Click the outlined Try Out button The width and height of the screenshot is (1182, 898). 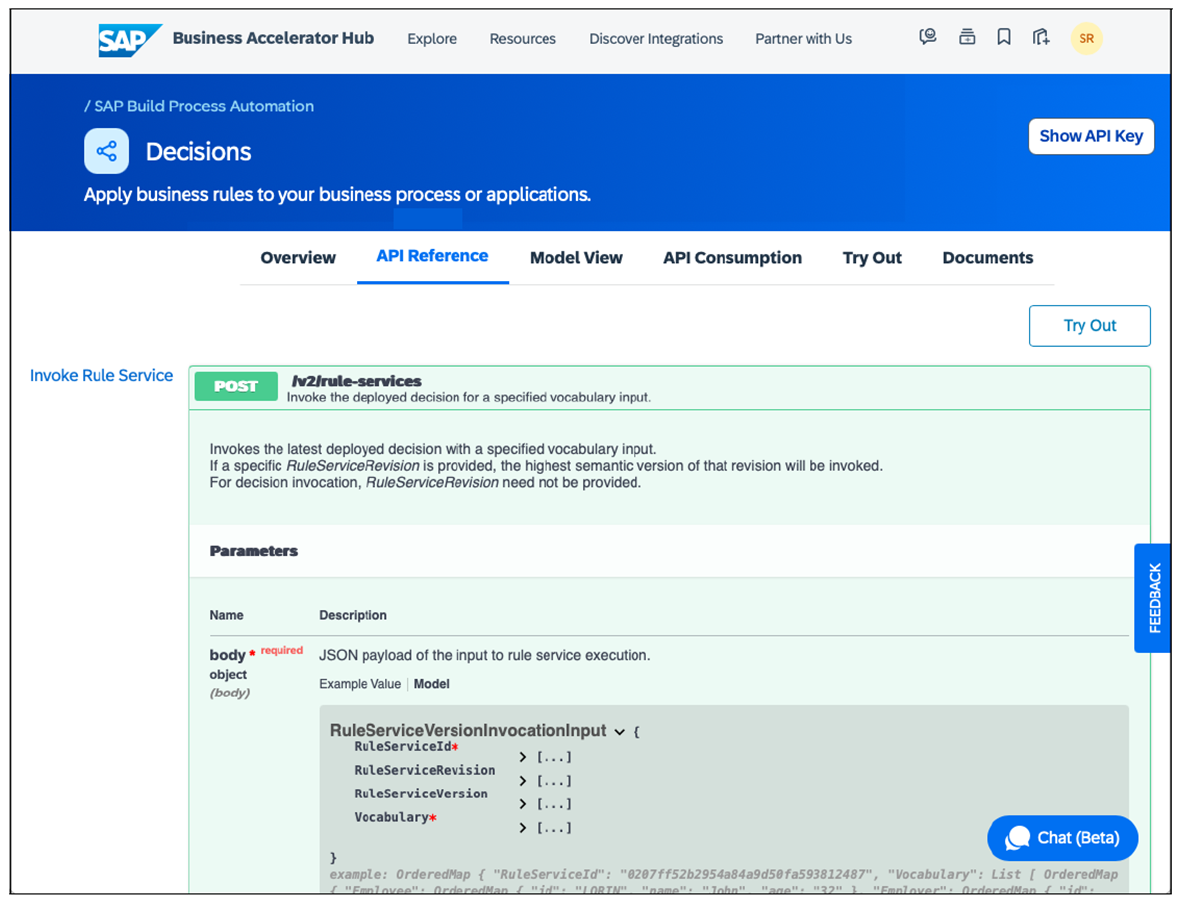tap(1089, 326)
